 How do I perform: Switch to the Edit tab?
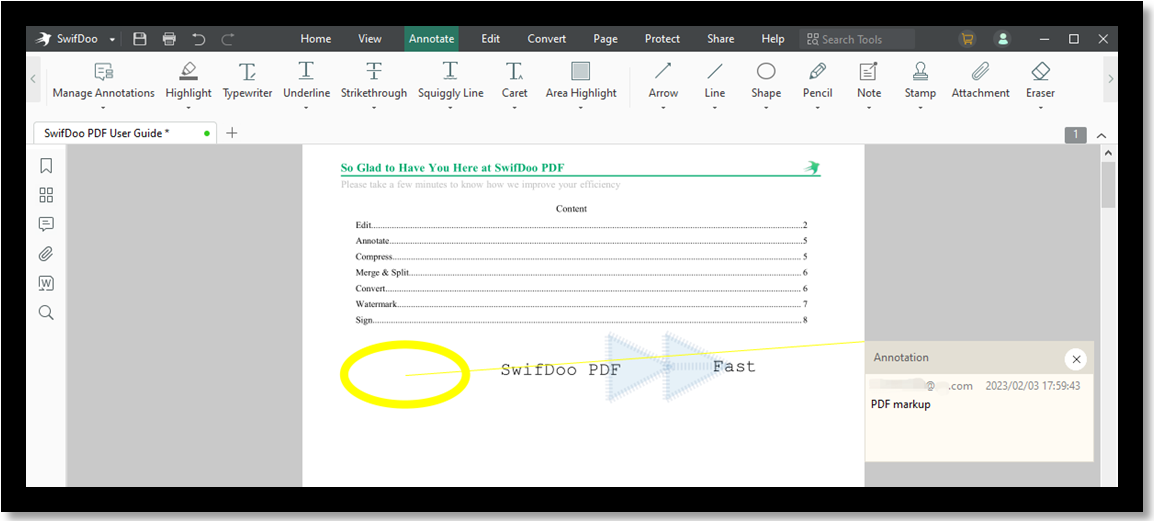(x=491, y=39)
